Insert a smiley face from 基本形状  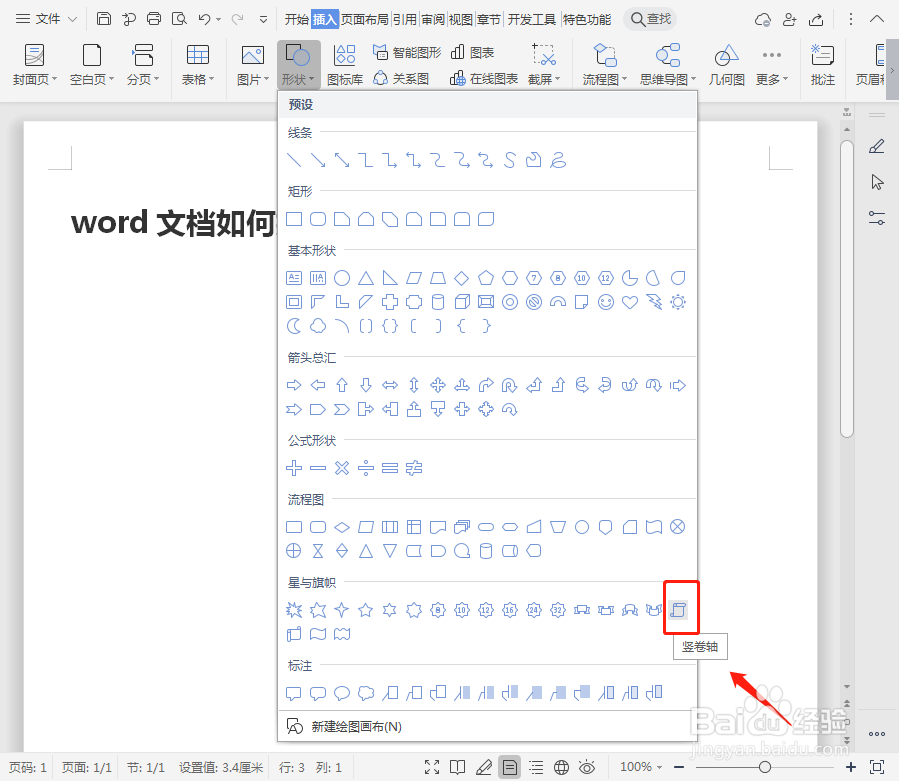[606, 302]
